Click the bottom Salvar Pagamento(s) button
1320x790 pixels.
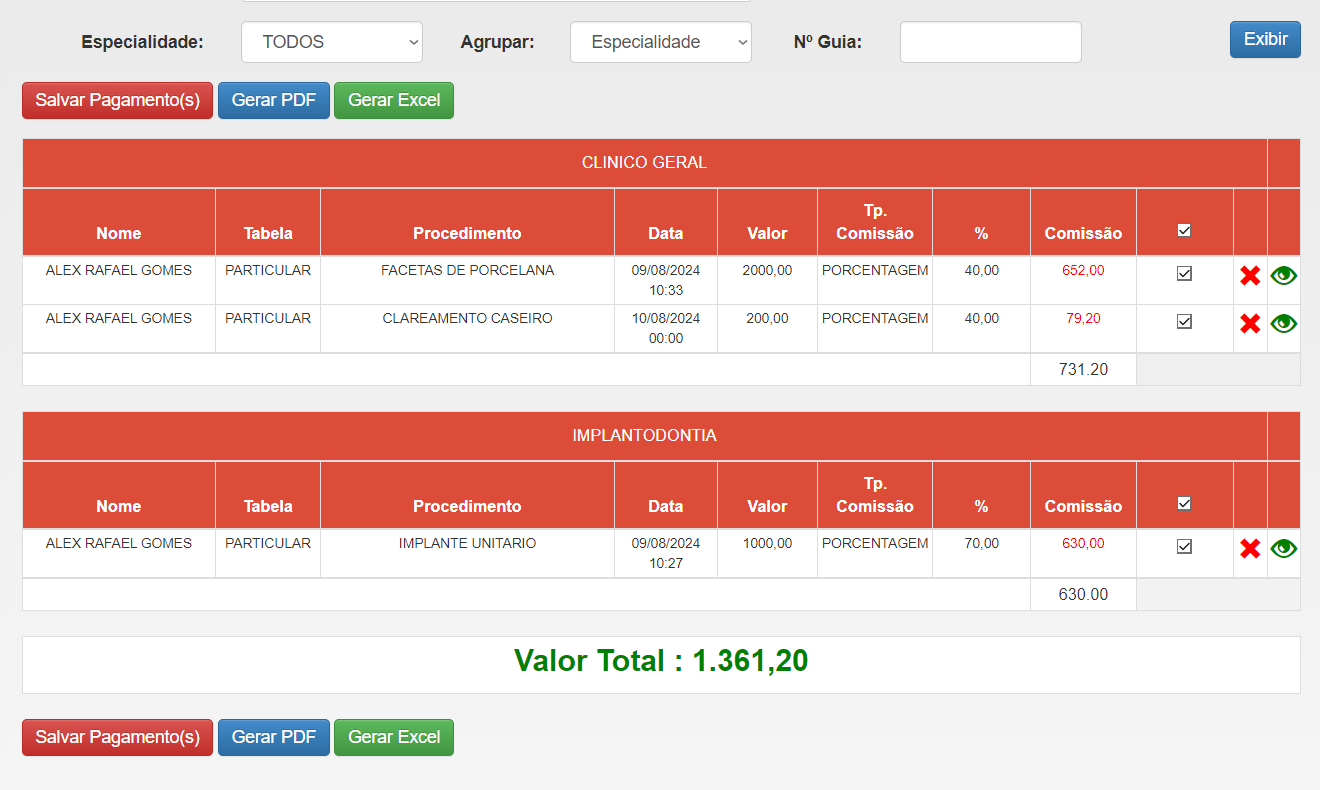118,737
